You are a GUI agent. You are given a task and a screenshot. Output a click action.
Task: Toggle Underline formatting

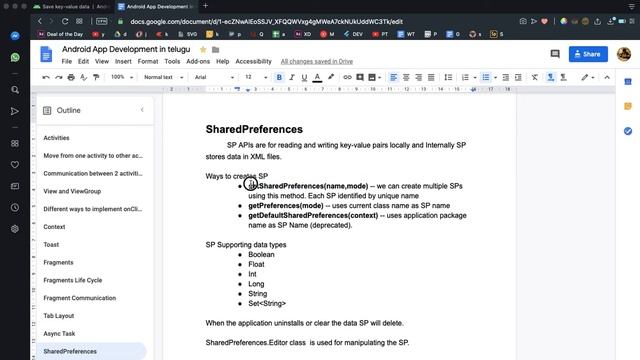click(304, 77)
